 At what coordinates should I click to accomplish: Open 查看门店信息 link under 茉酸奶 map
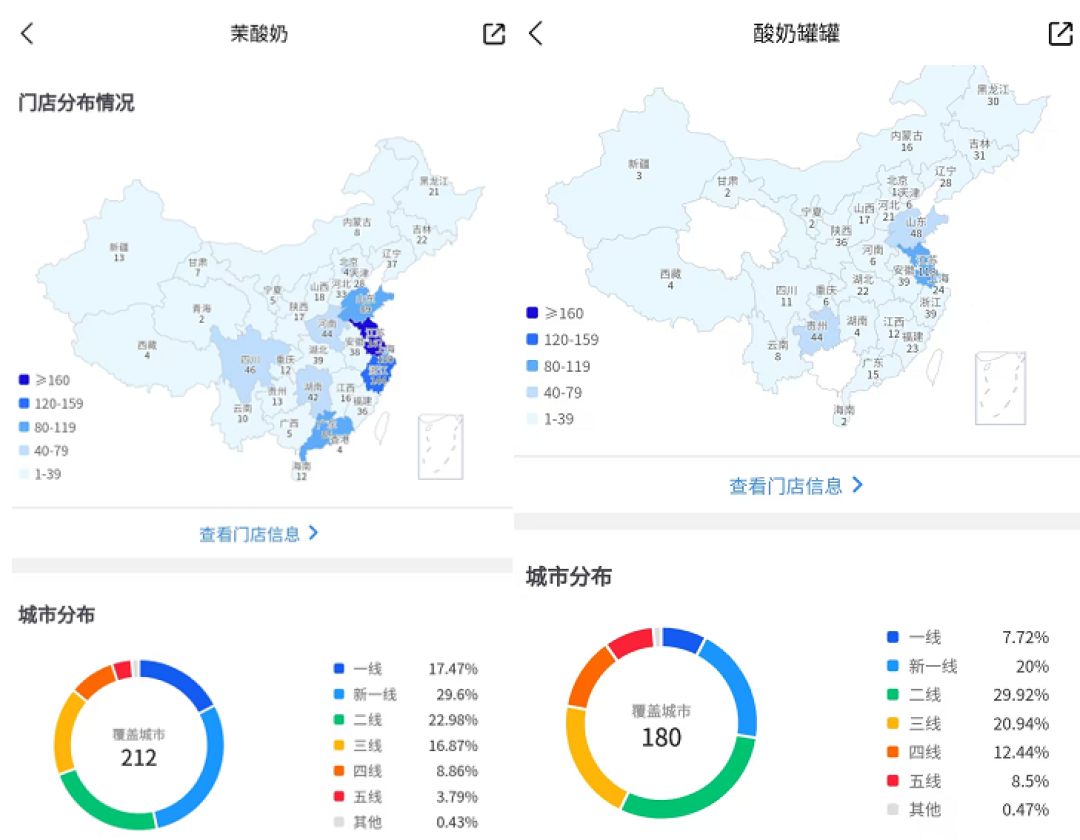[x=259, y=534]
